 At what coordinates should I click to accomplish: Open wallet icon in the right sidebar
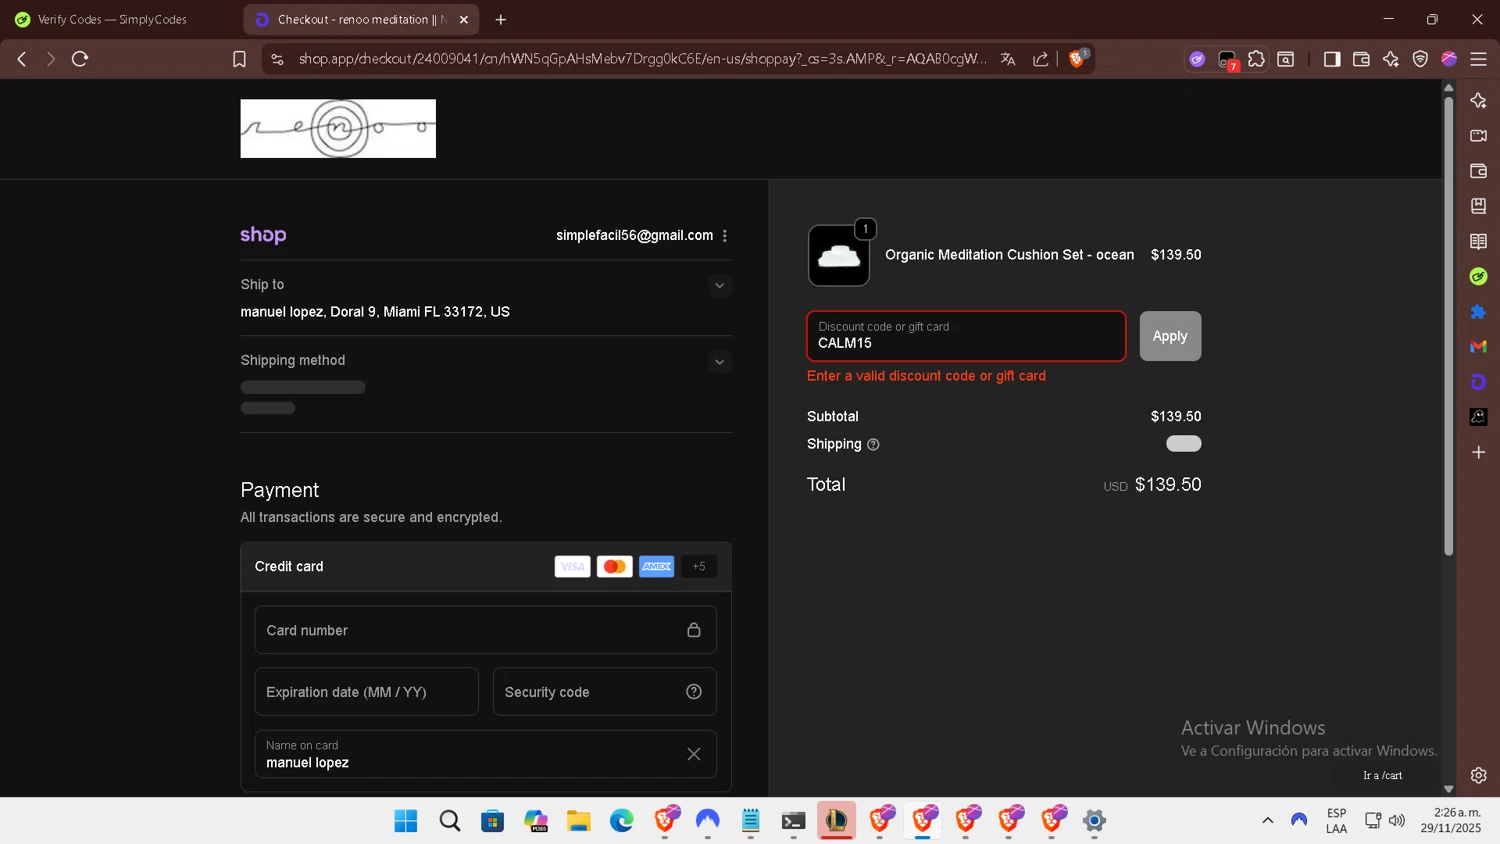[x=1478, y=171]
